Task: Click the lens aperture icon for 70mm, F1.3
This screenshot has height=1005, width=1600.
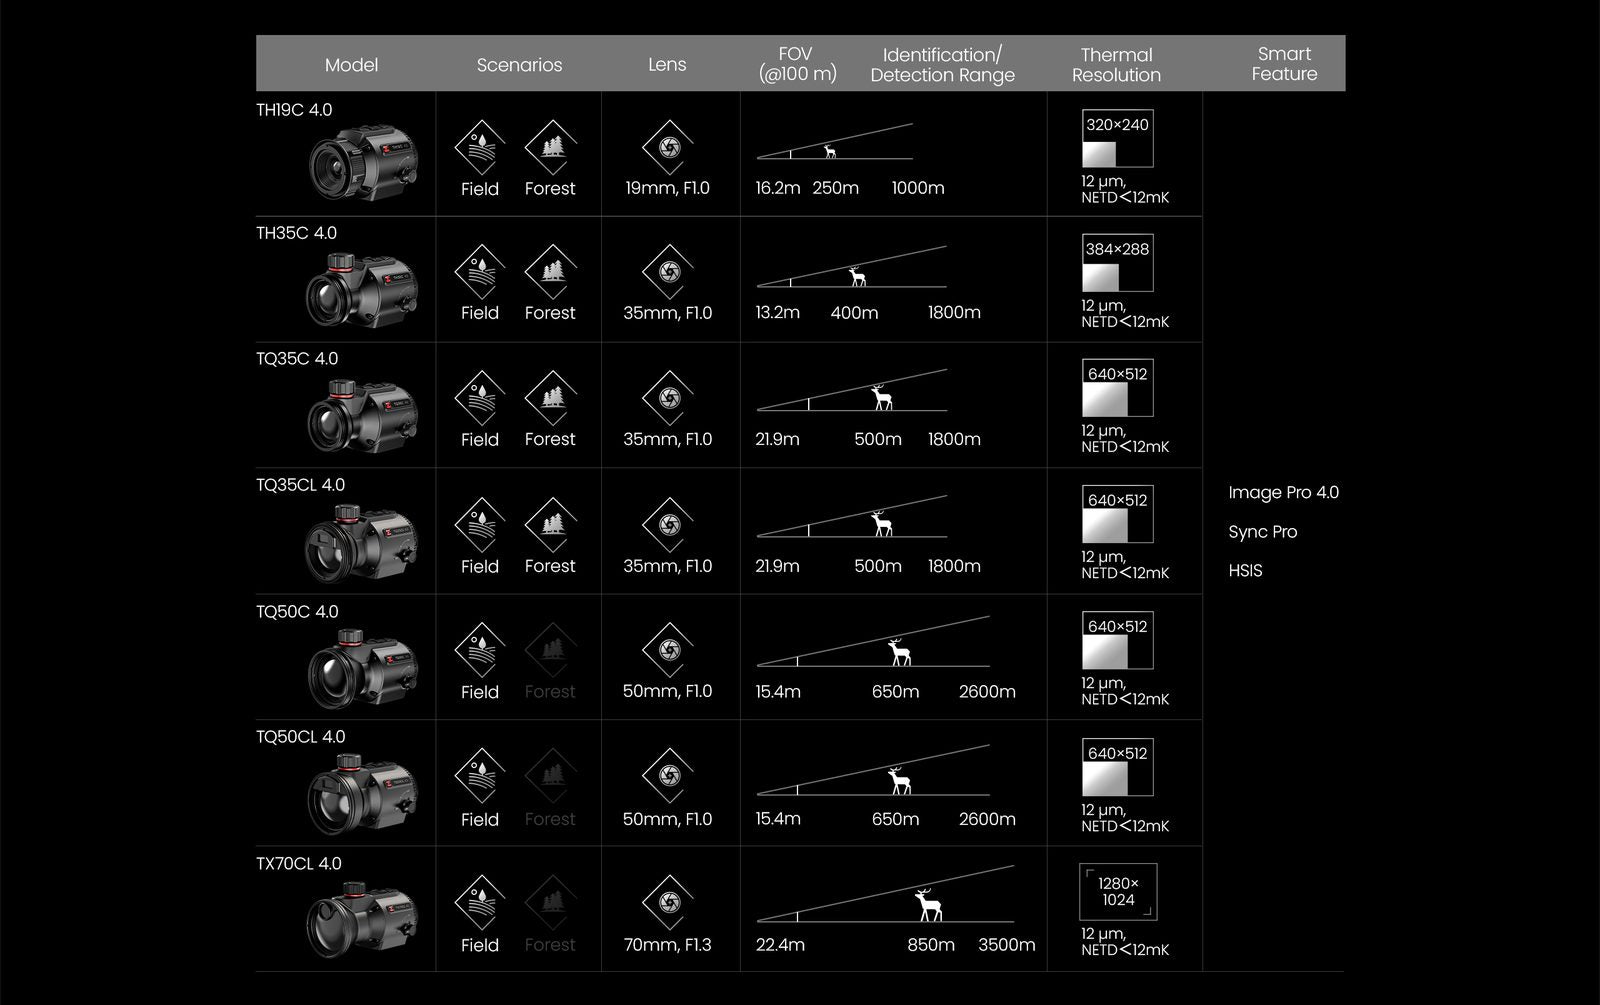Action: tap(668, 903)
